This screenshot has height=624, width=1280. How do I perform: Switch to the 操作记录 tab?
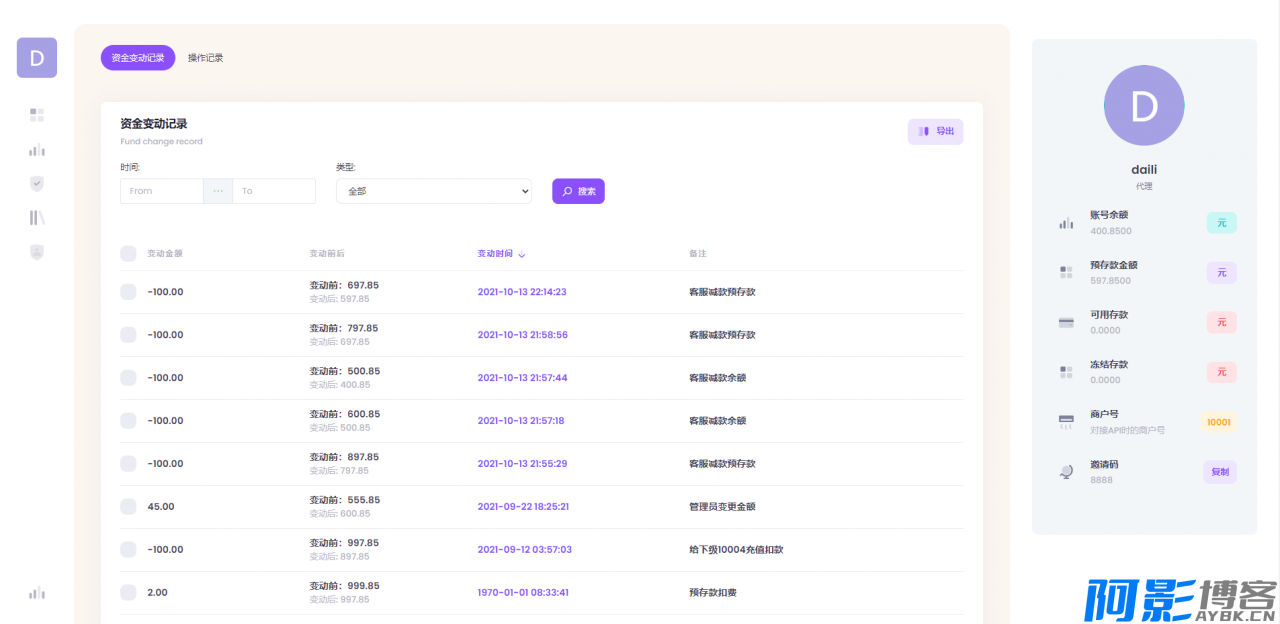(x=206, y=58)
